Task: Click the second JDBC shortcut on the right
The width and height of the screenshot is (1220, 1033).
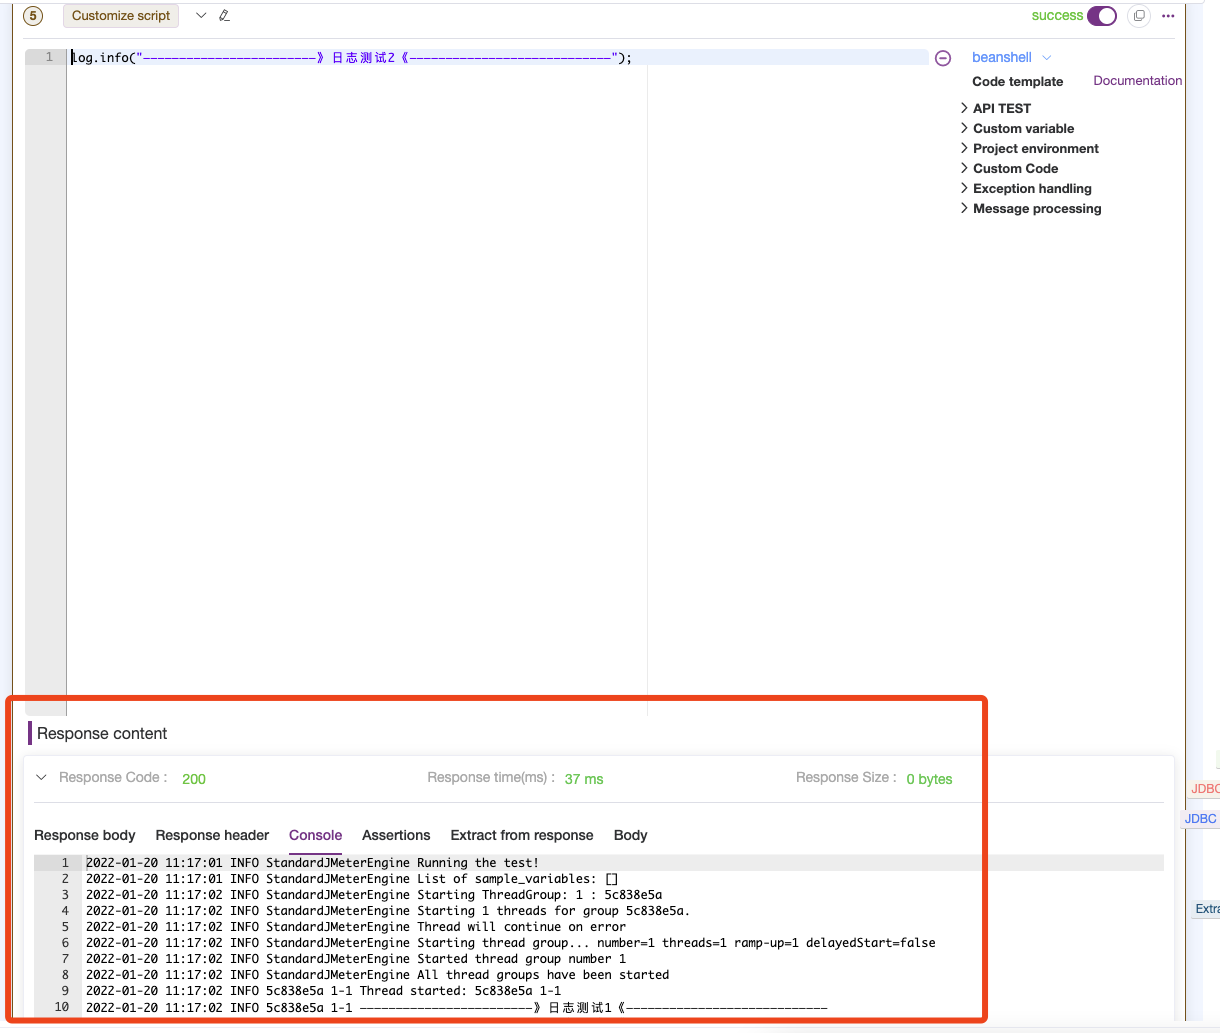Action: [1199, 818]
